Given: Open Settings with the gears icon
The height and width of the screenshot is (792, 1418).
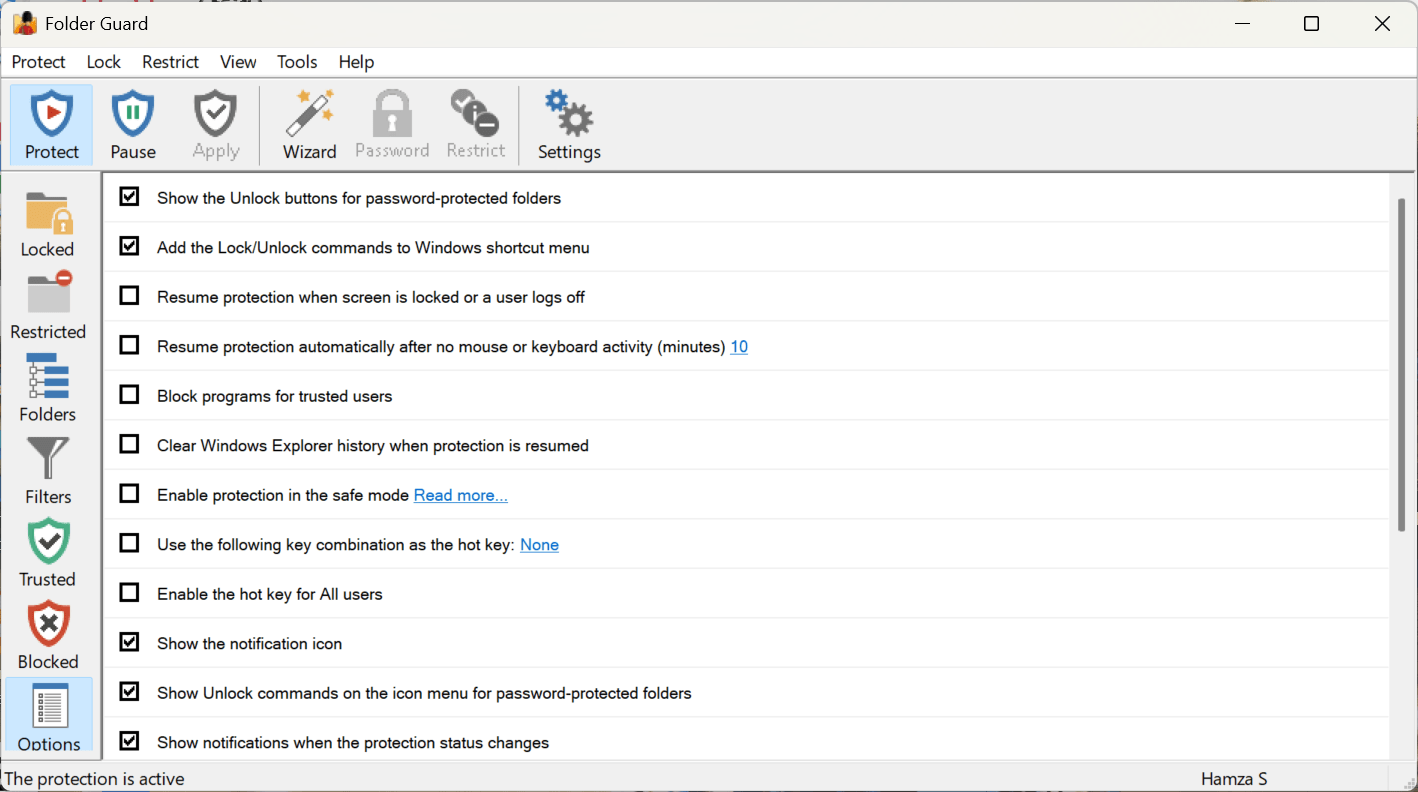Looking at the screenshot, I should (569, 125).
